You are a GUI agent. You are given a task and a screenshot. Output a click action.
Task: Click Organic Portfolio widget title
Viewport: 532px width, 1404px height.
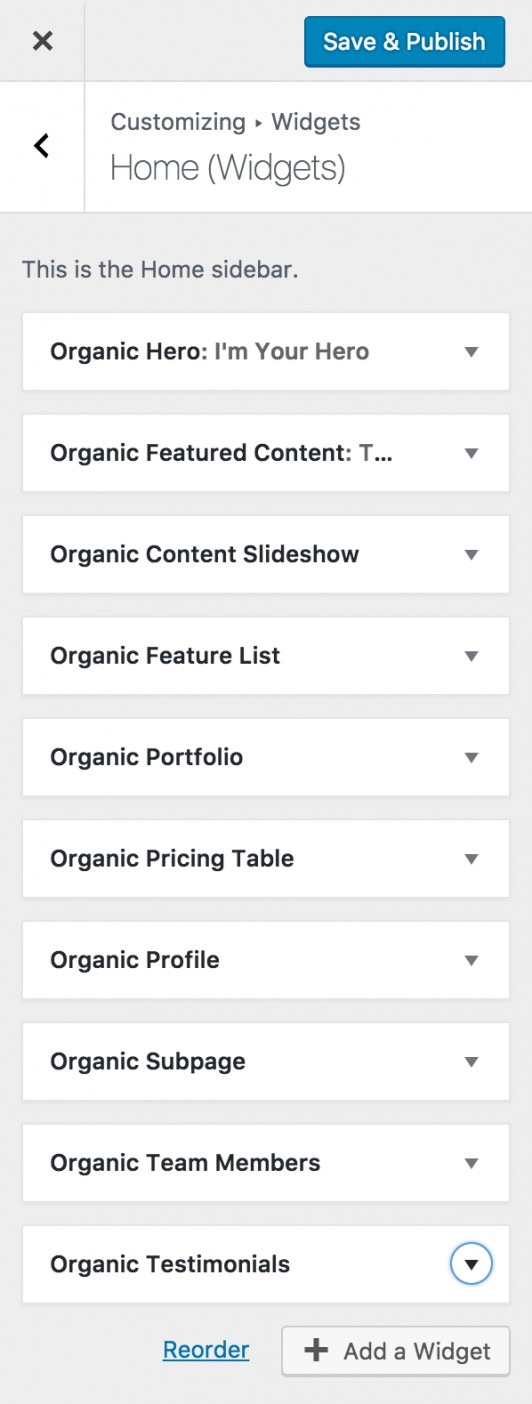coord(146,757)
